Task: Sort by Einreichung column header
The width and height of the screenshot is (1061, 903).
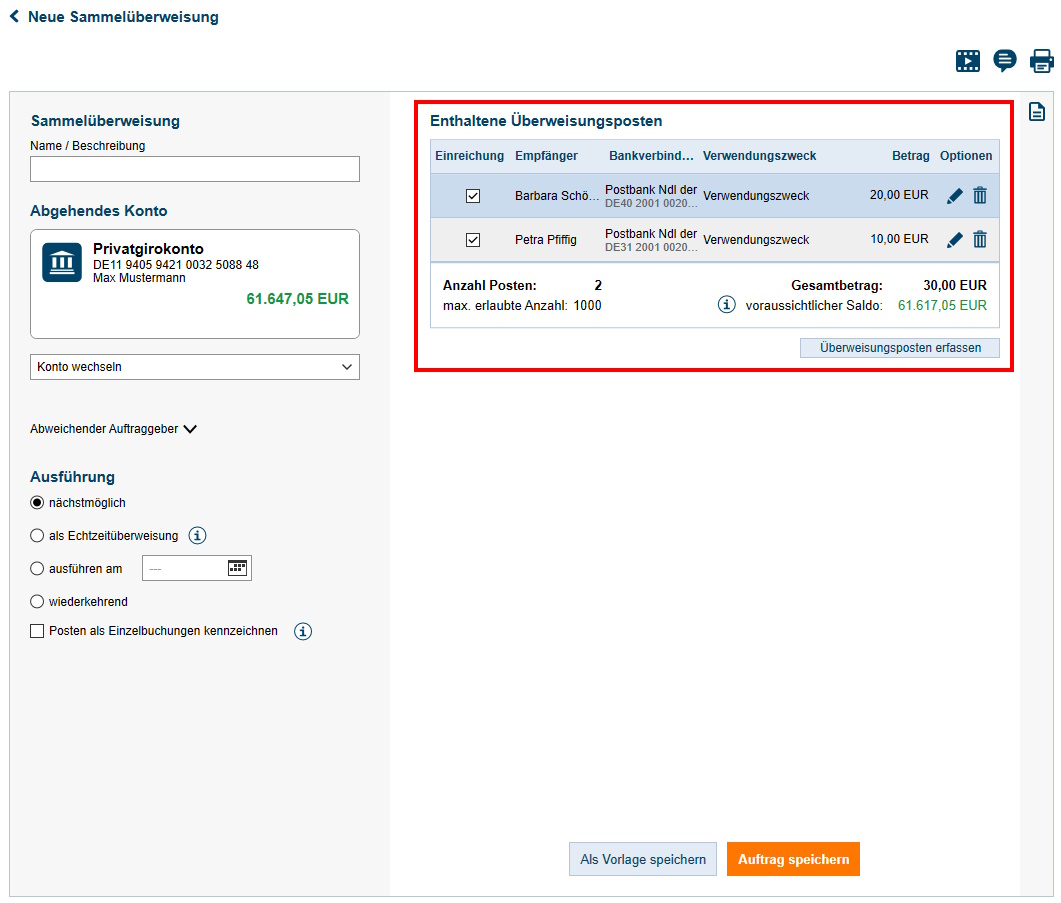Action: pos(470,156)
